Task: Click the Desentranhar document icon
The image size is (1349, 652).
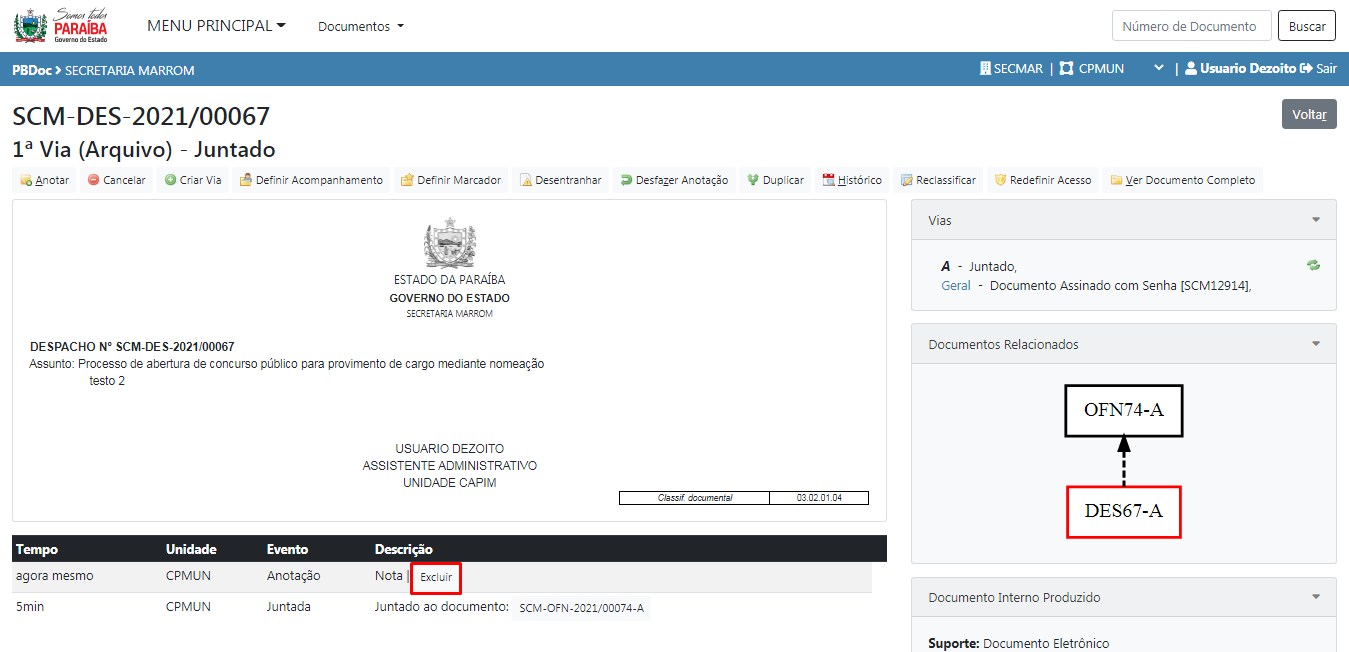Action: pyautogui.click(x=525, y=181)
